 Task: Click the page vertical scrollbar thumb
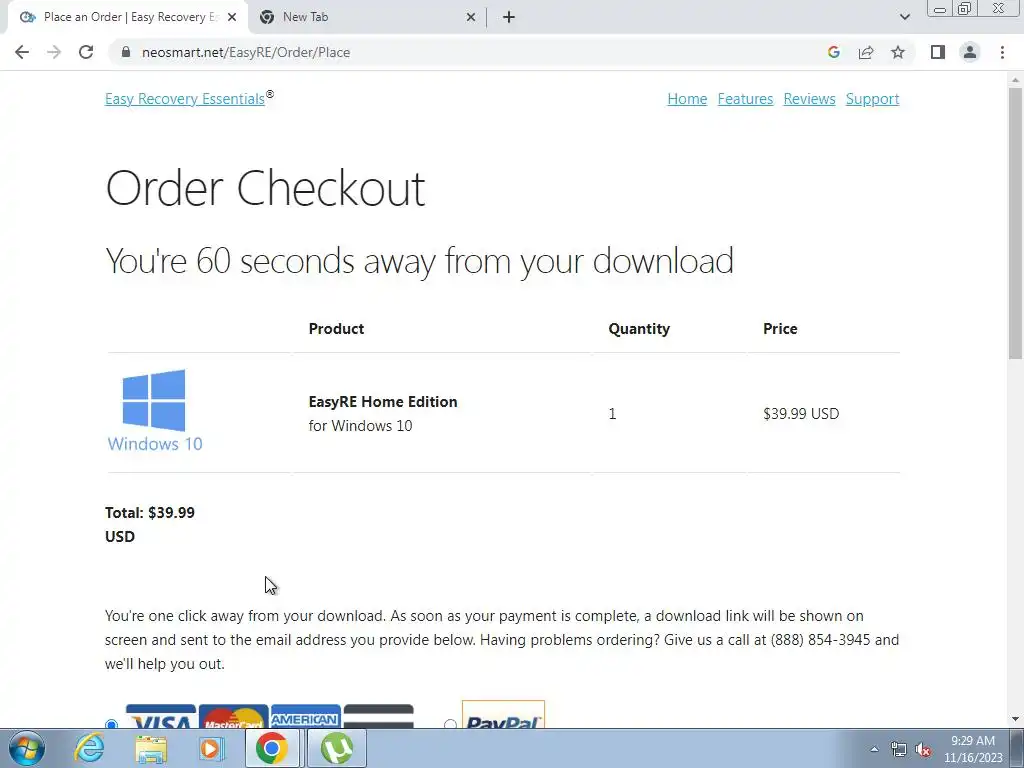[1015, 222]
